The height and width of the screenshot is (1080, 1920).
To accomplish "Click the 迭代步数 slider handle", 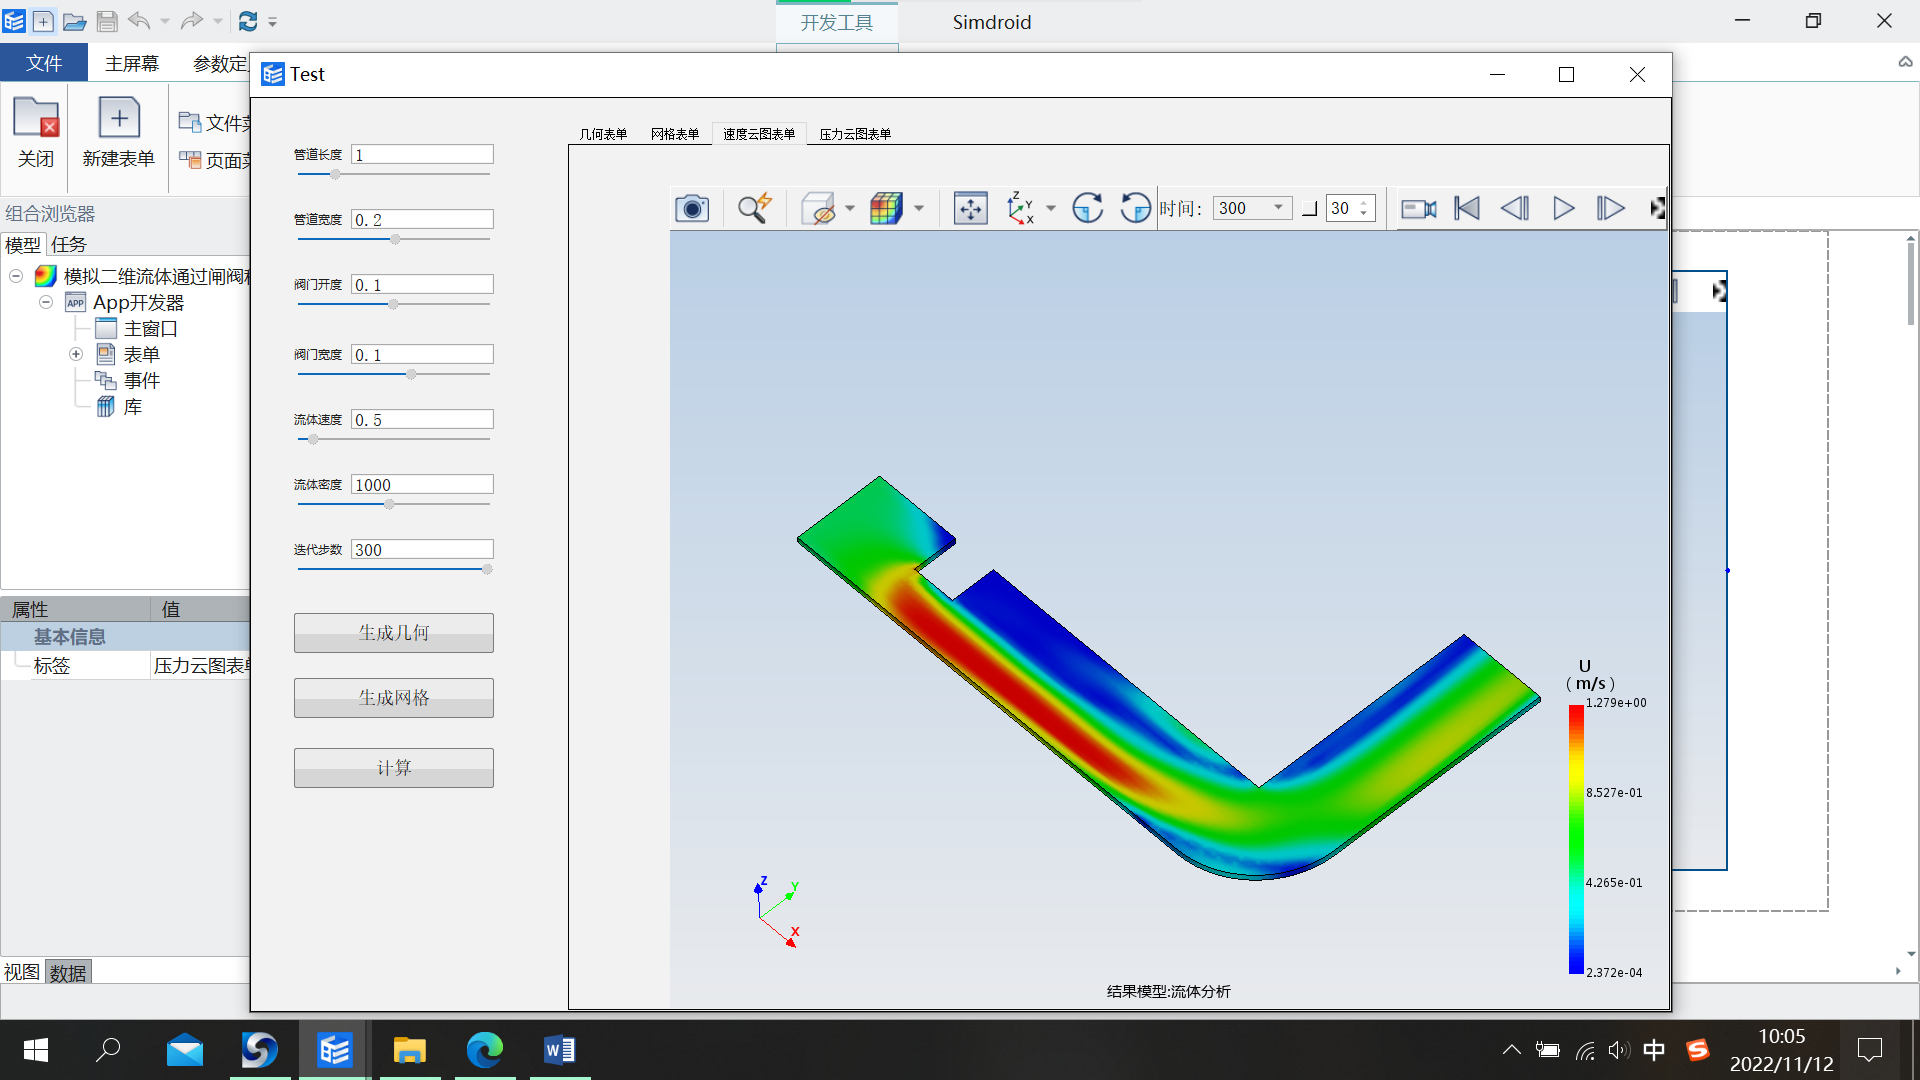I will click(x=487, y=569).
